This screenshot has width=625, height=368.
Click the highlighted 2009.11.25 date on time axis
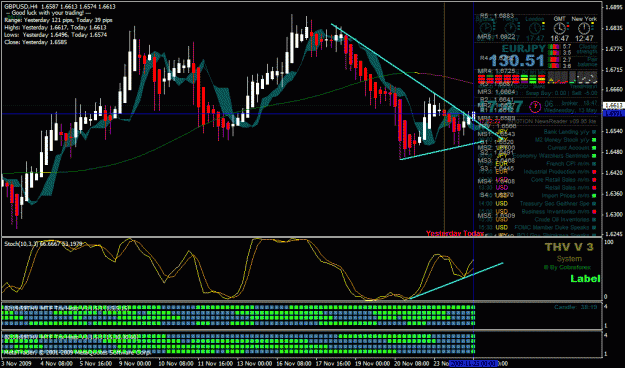[x=473, y=364]
